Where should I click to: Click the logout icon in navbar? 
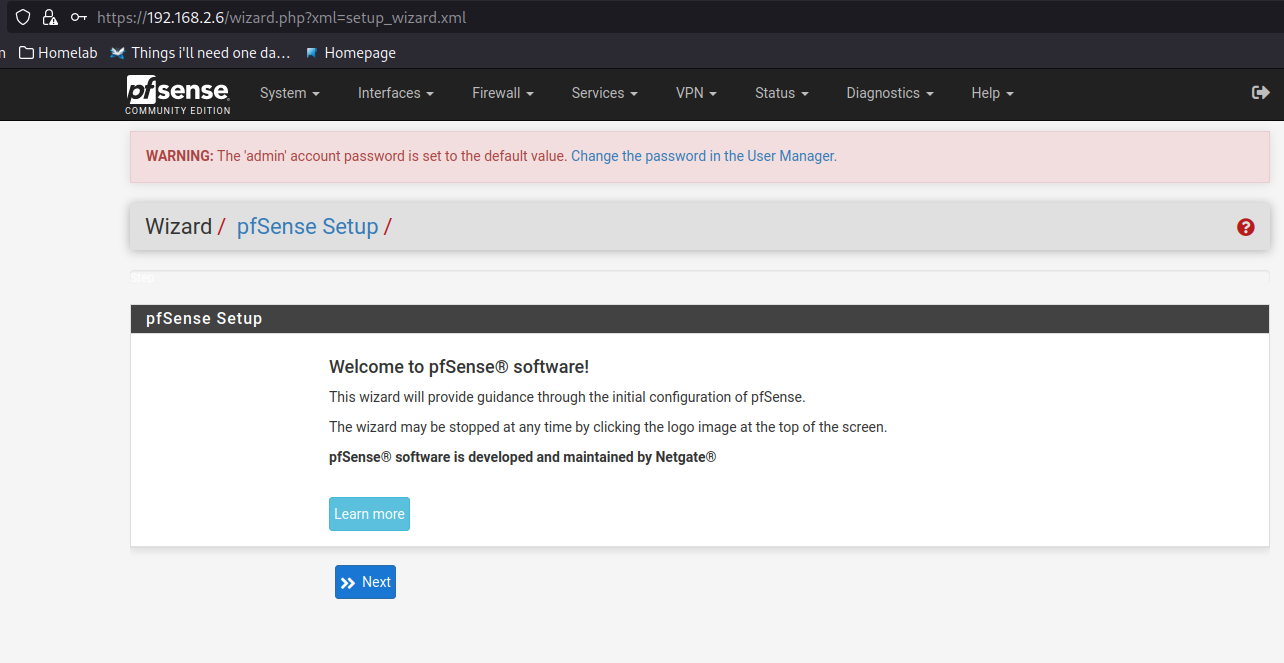(1260, 93)
